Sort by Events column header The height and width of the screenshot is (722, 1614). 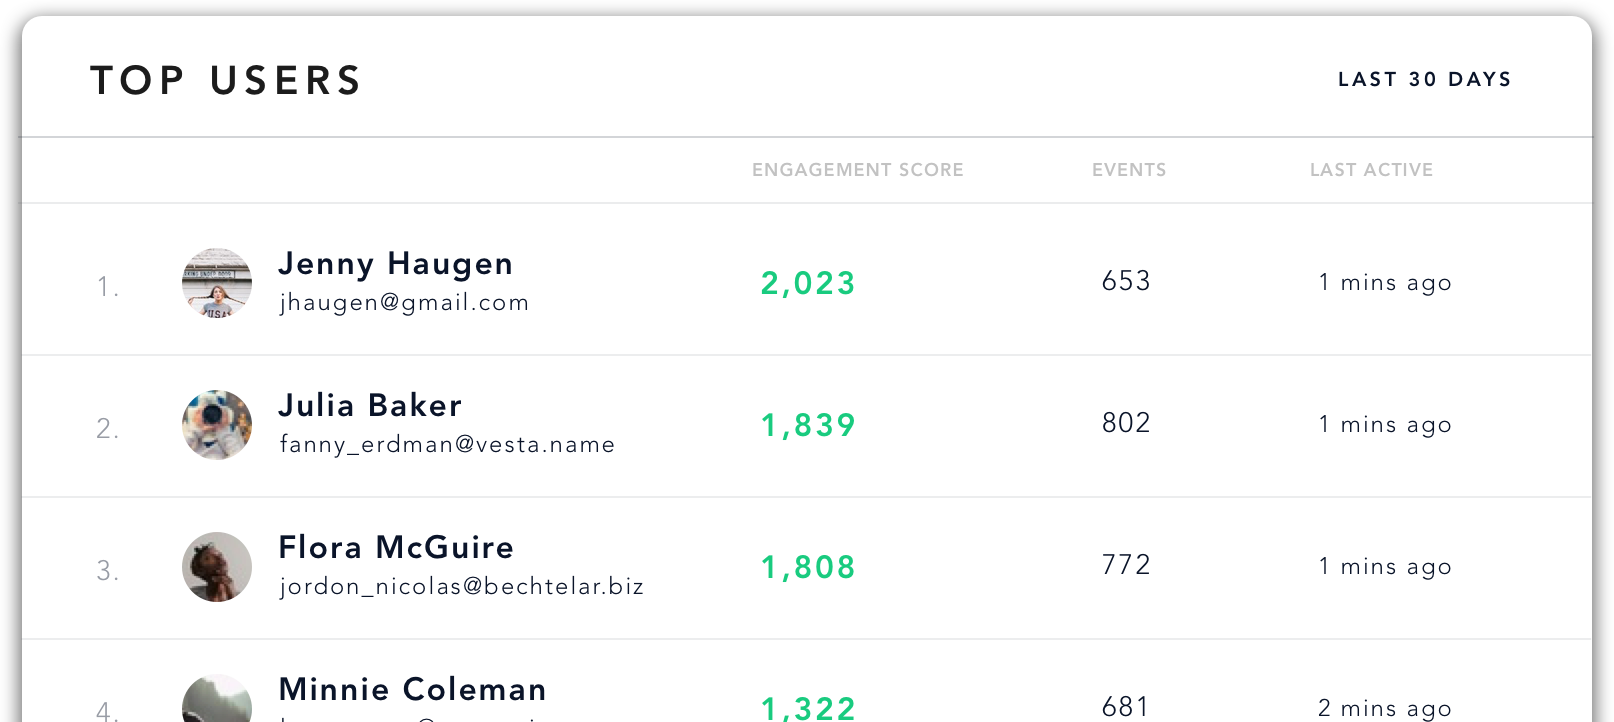(1129, 170)
